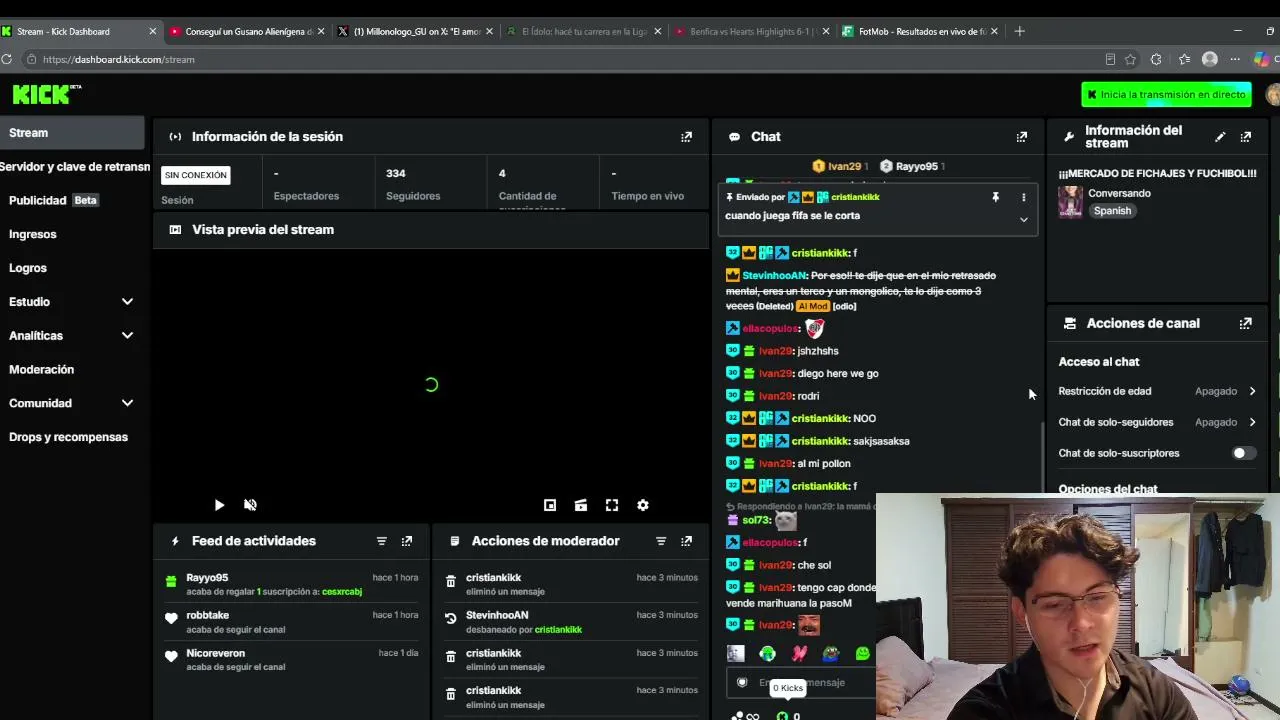Click cristiankikk link in StevinhooAN unban entry
Viewport: 1280px width, 720px height.
558,630
